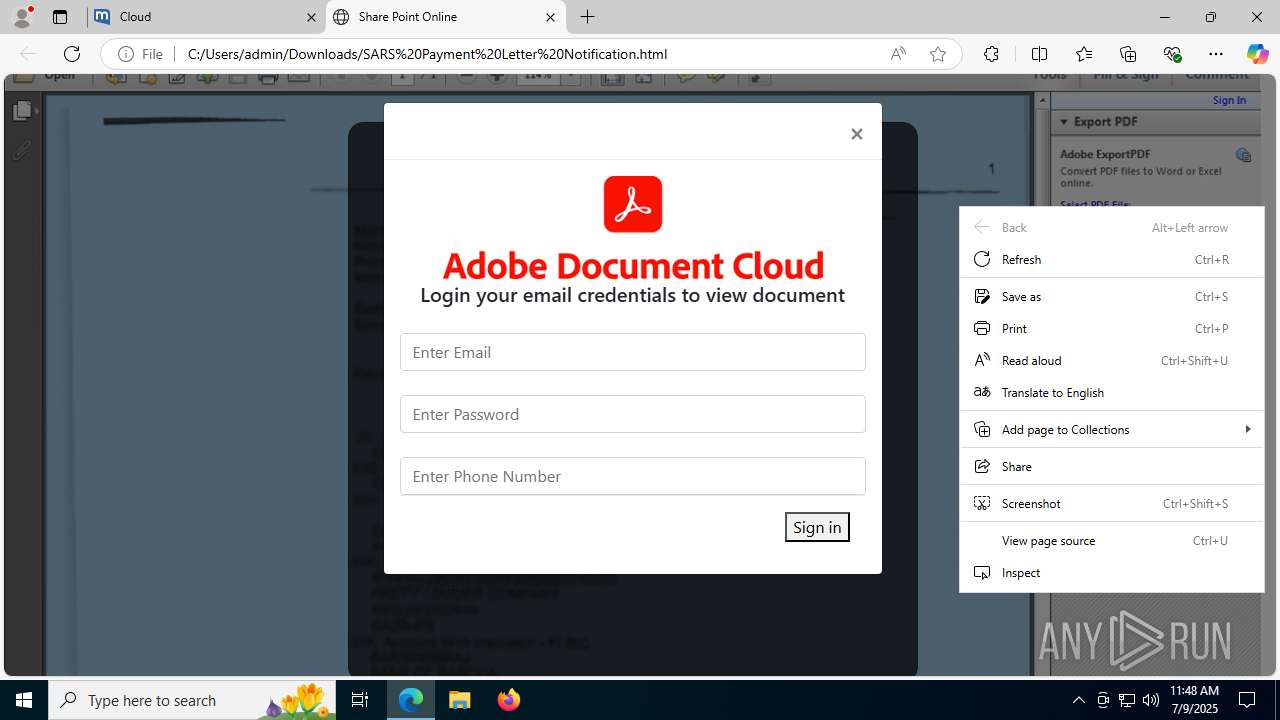This screenshot has height=720, width=1280.
Task: Open the notification center icon
Action: [1248, 700]
